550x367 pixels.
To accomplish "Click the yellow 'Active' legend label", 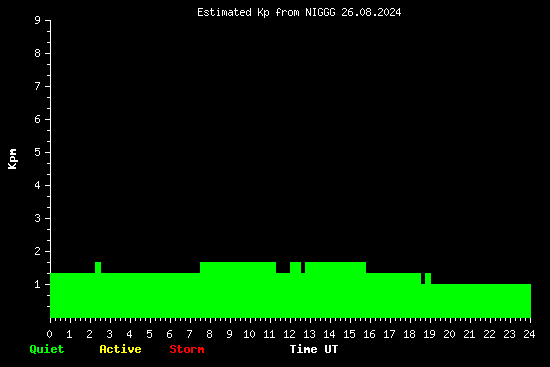I will click(120, 349).
